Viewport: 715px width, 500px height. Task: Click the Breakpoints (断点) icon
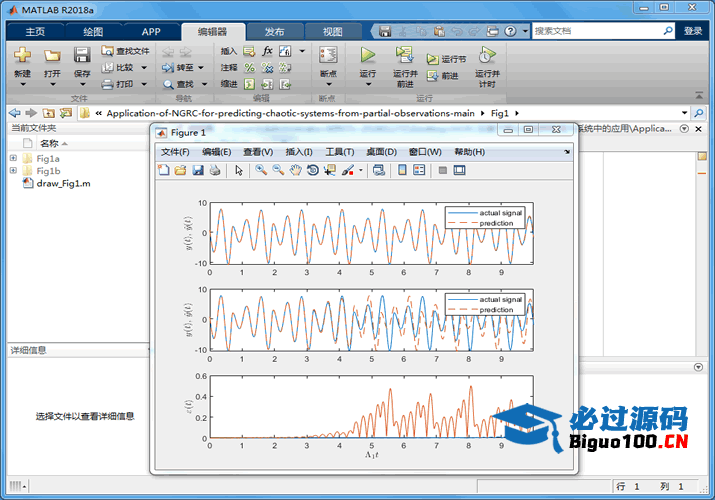[x=328, y=55]
